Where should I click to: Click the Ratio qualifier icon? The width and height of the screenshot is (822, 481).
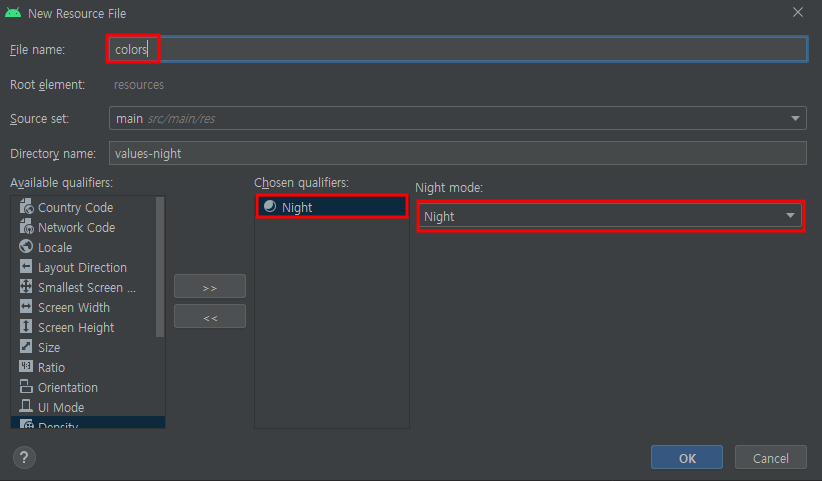coord(26,366)
